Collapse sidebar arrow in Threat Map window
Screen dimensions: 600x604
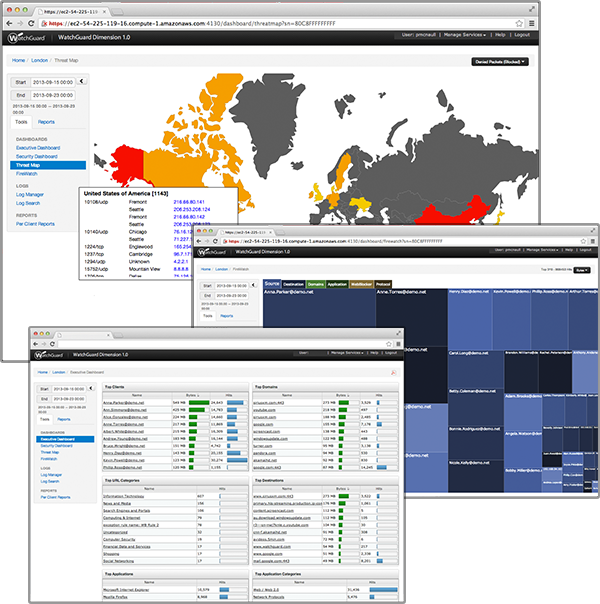[81, 81]
